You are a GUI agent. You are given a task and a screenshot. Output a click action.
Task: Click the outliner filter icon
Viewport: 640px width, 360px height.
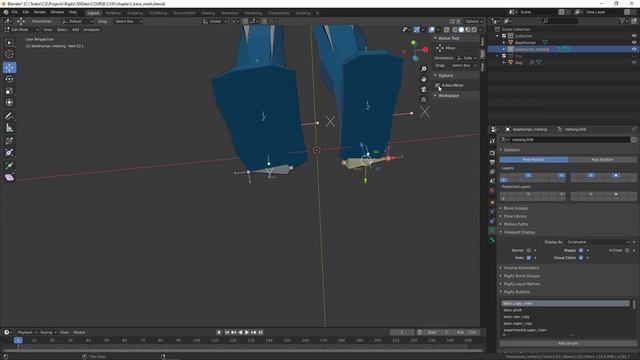(622, 21)
